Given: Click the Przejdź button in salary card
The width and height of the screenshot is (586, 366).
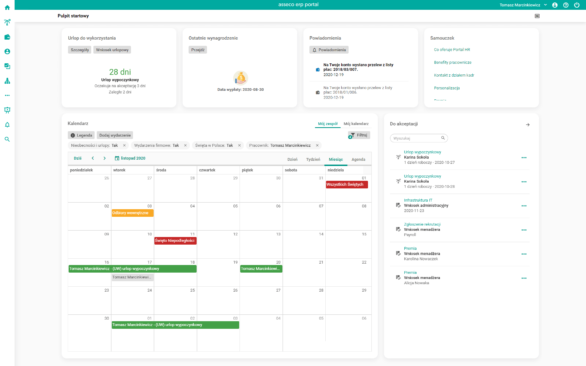Looking at the screenshot, I should [x=198, y=50].
